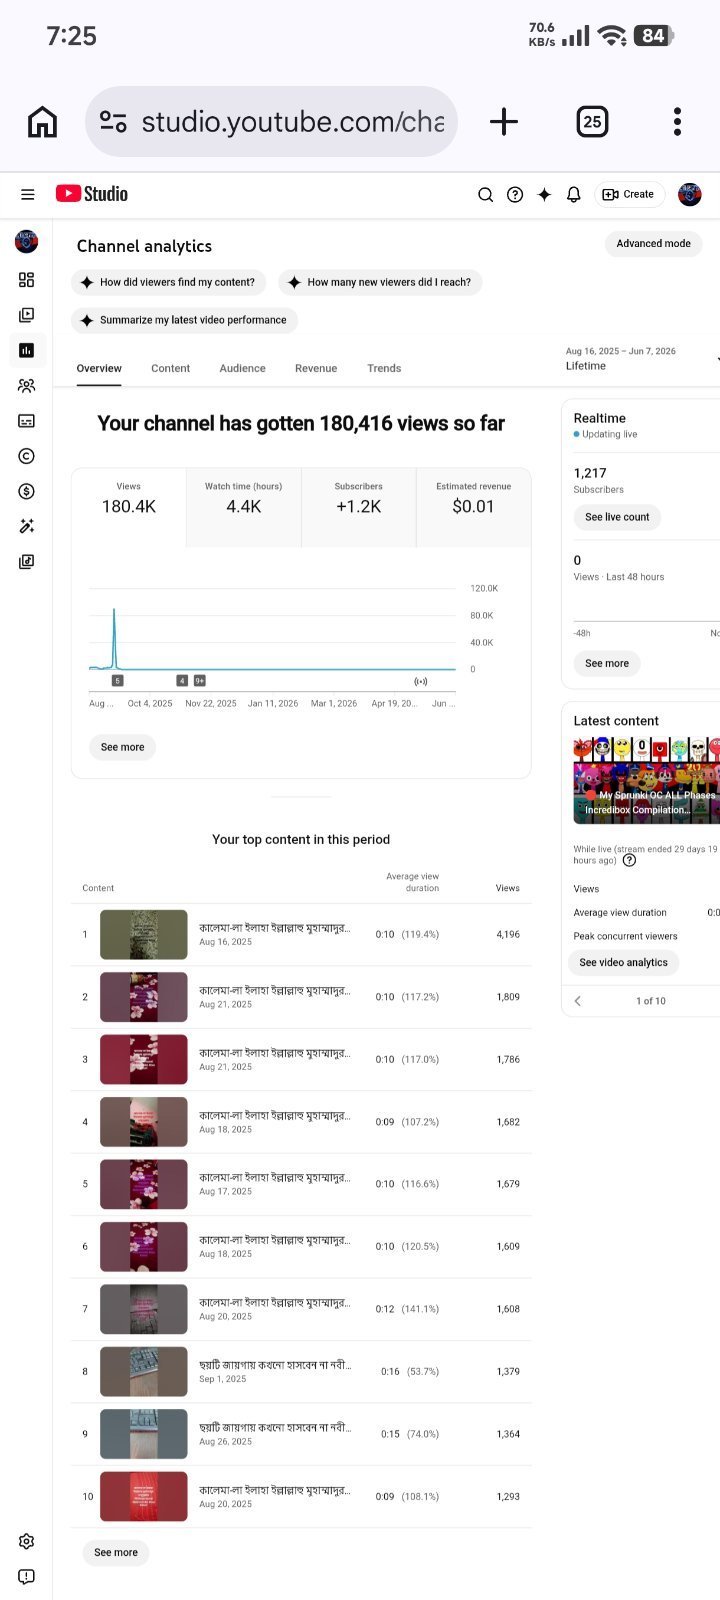Switch to the Content tab
720x1600 pixels.
click(x=170, y=369)
